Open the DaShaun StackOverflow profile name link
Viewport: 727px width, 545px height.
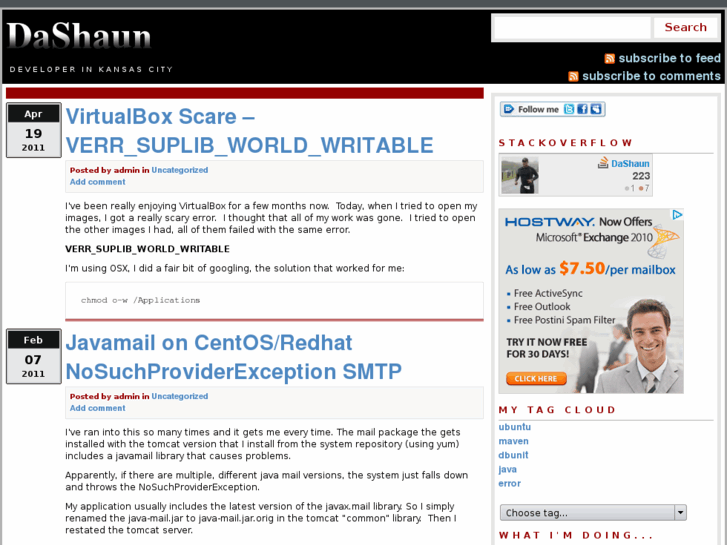click(630, 164)
